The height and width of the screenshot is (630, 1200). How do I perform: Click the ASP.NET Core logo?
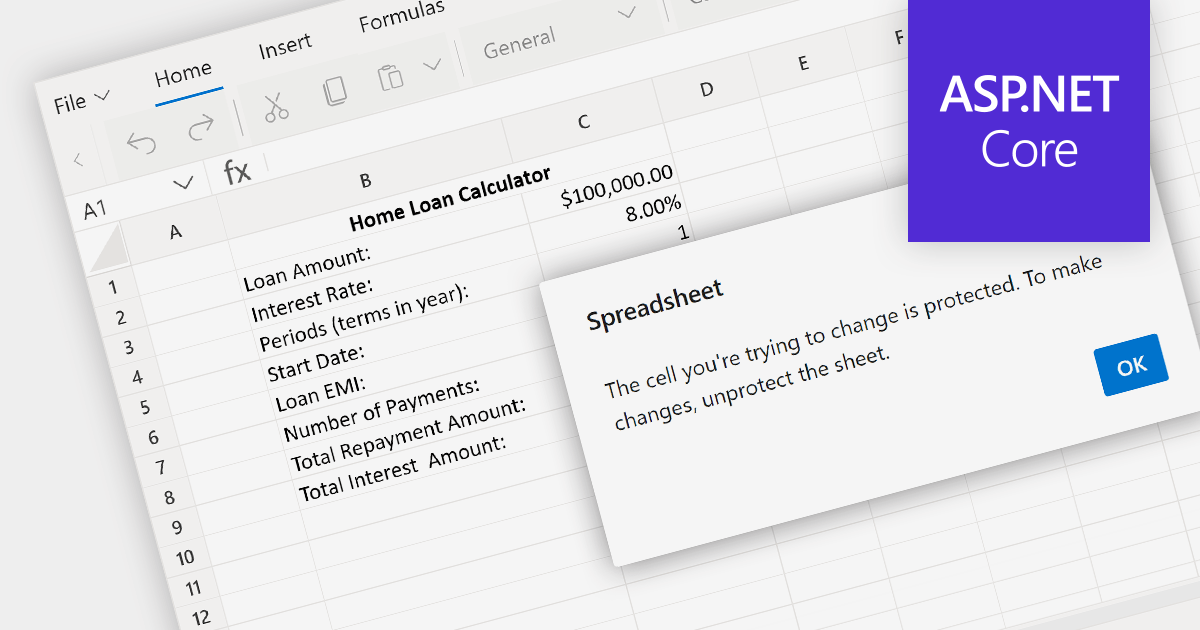click(x=1028, y=118)
